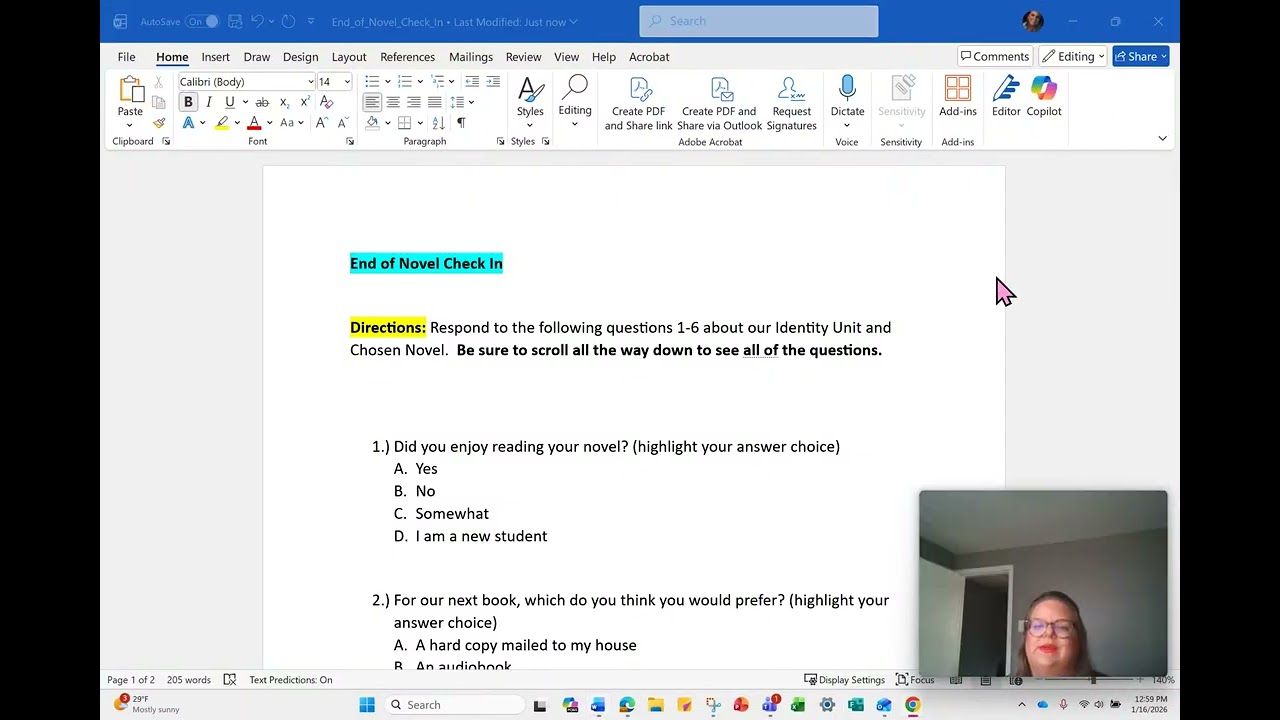Viewport: 1280px width, 720px height.
Task: Apply yellow text highlight color
Action: [x=222, y=123]
